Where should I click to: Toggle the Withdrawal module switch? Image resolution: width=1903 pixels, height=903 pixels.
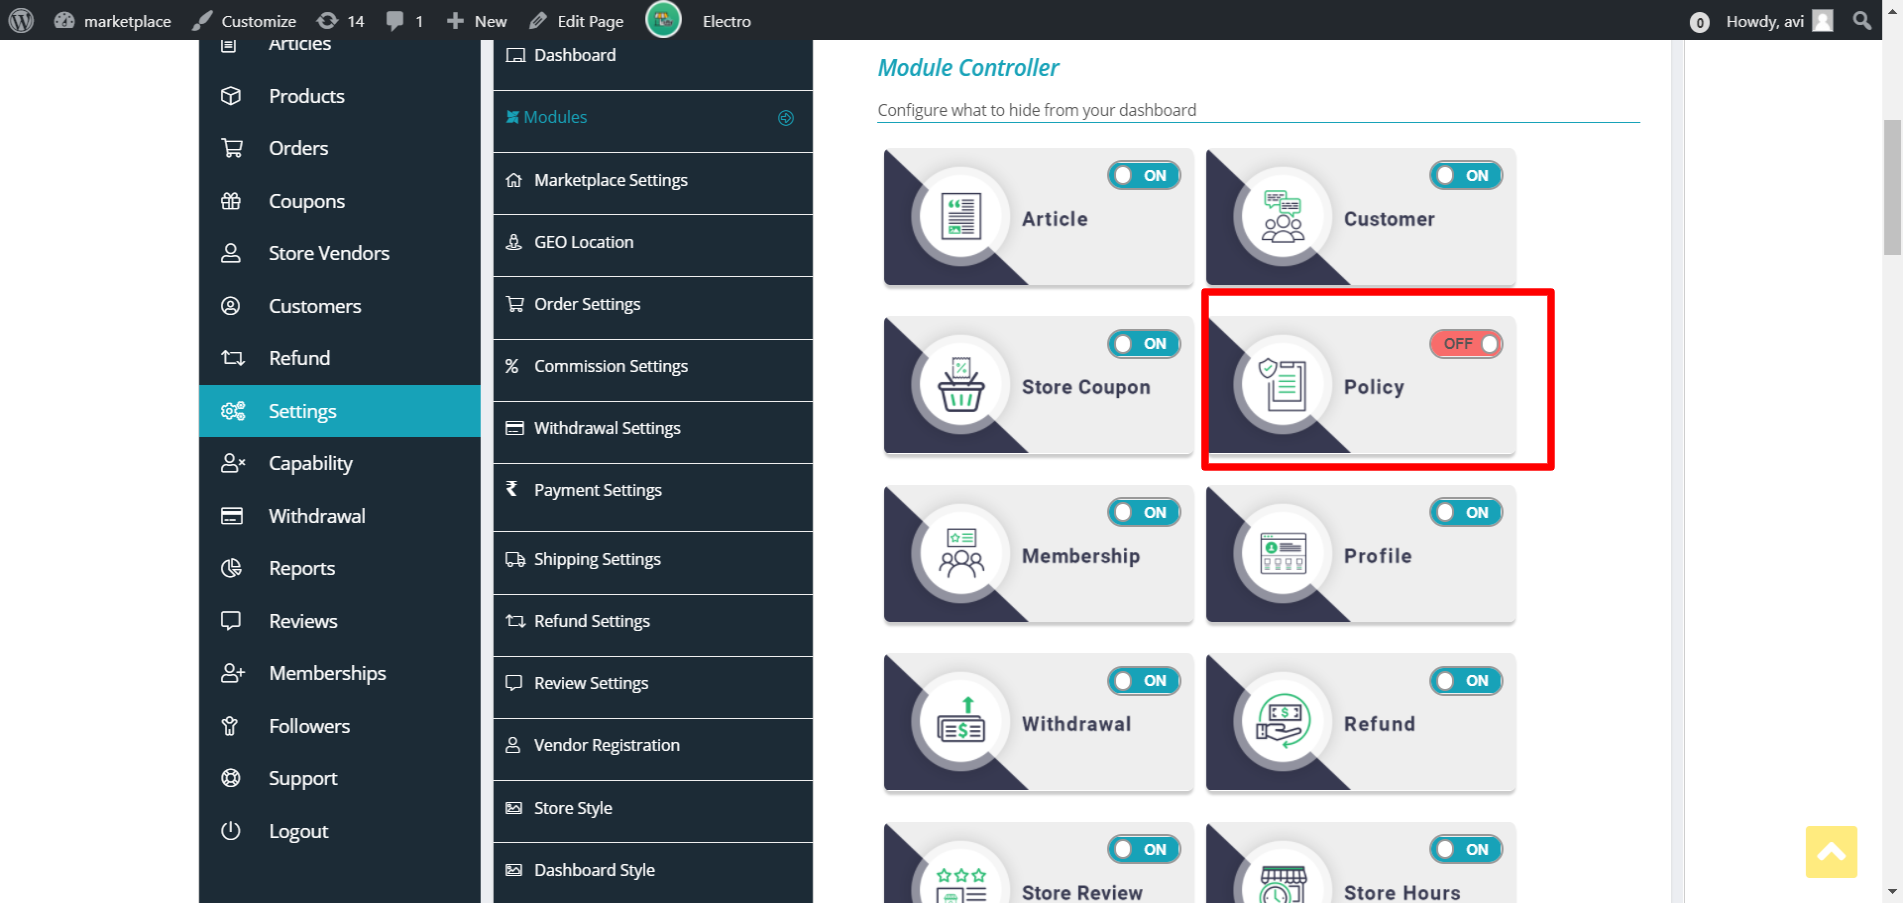1144,681
